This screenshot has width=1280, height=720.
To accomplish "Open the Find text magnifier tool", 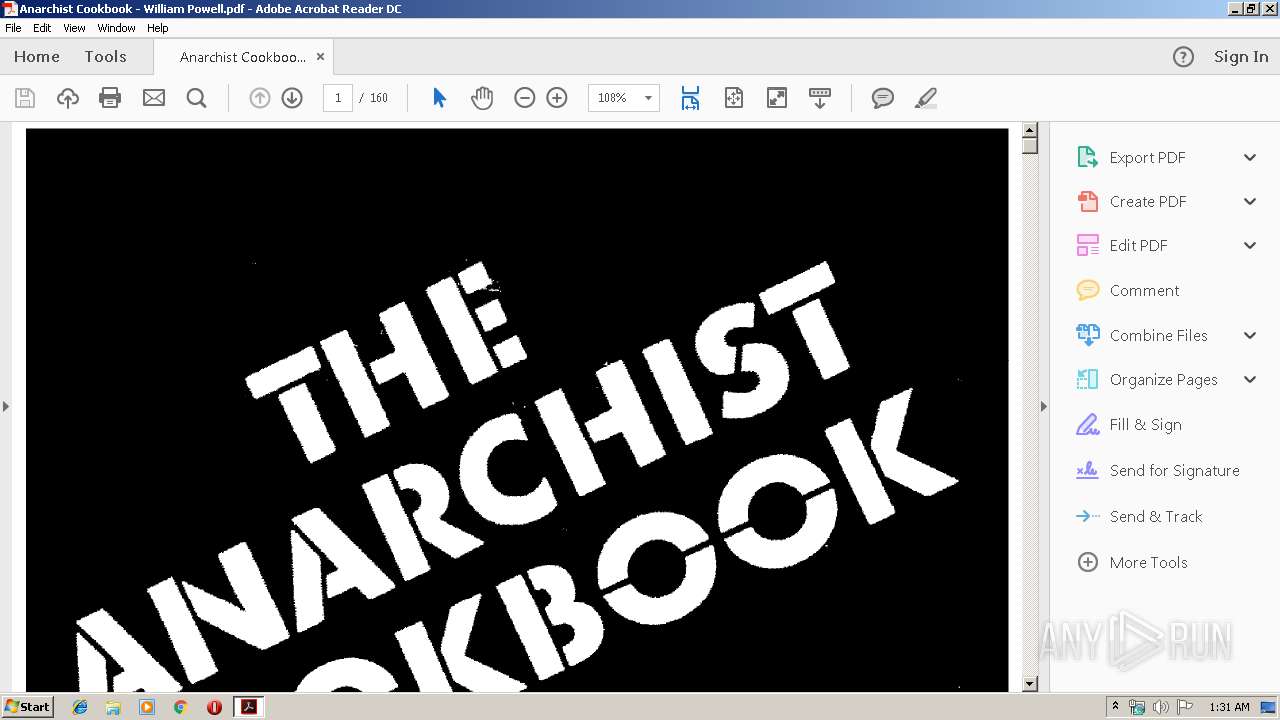I will [196, 98].
